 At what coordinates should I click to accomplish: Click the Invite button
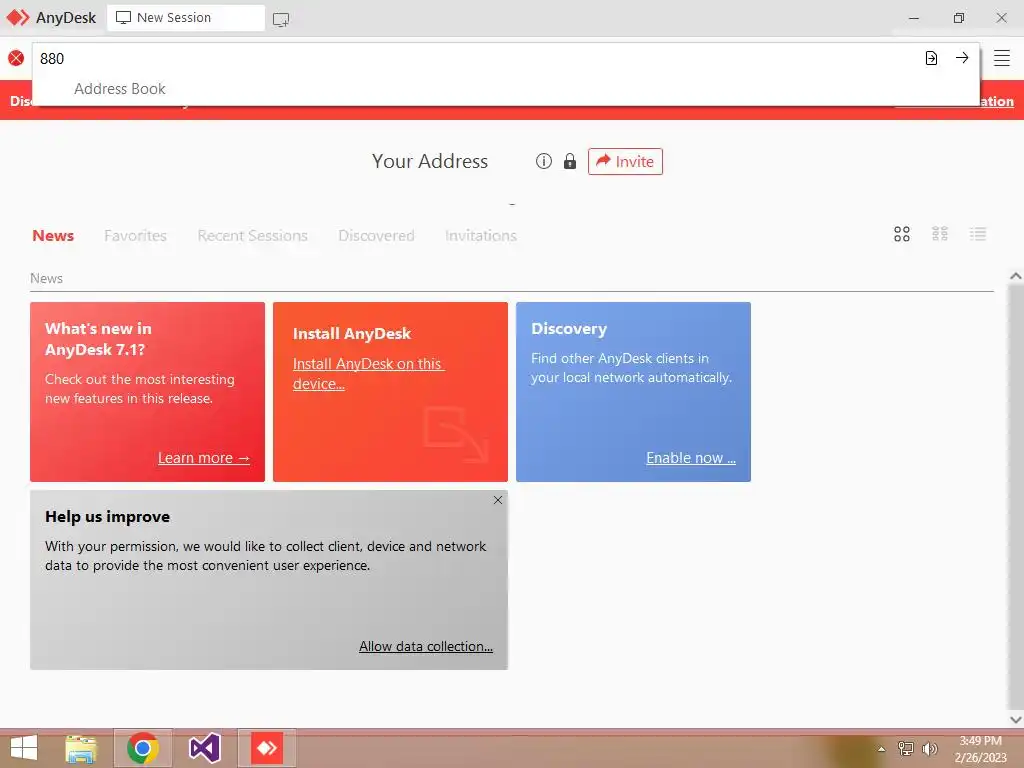click(625, 161)
